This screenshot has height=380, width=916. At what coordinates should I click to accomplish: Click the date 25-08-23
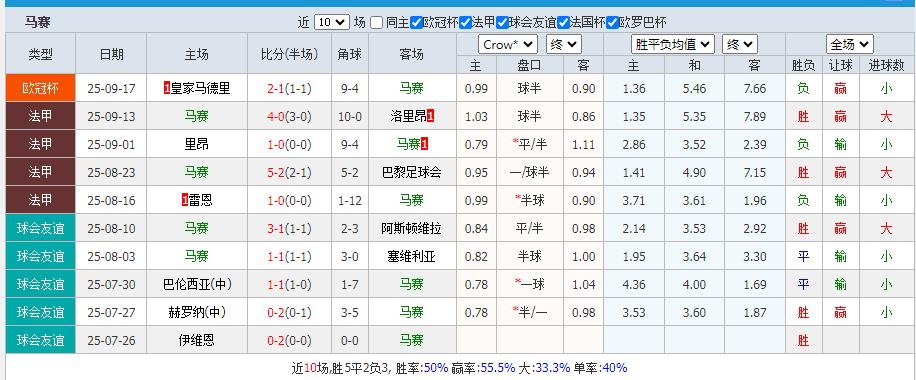111,172
